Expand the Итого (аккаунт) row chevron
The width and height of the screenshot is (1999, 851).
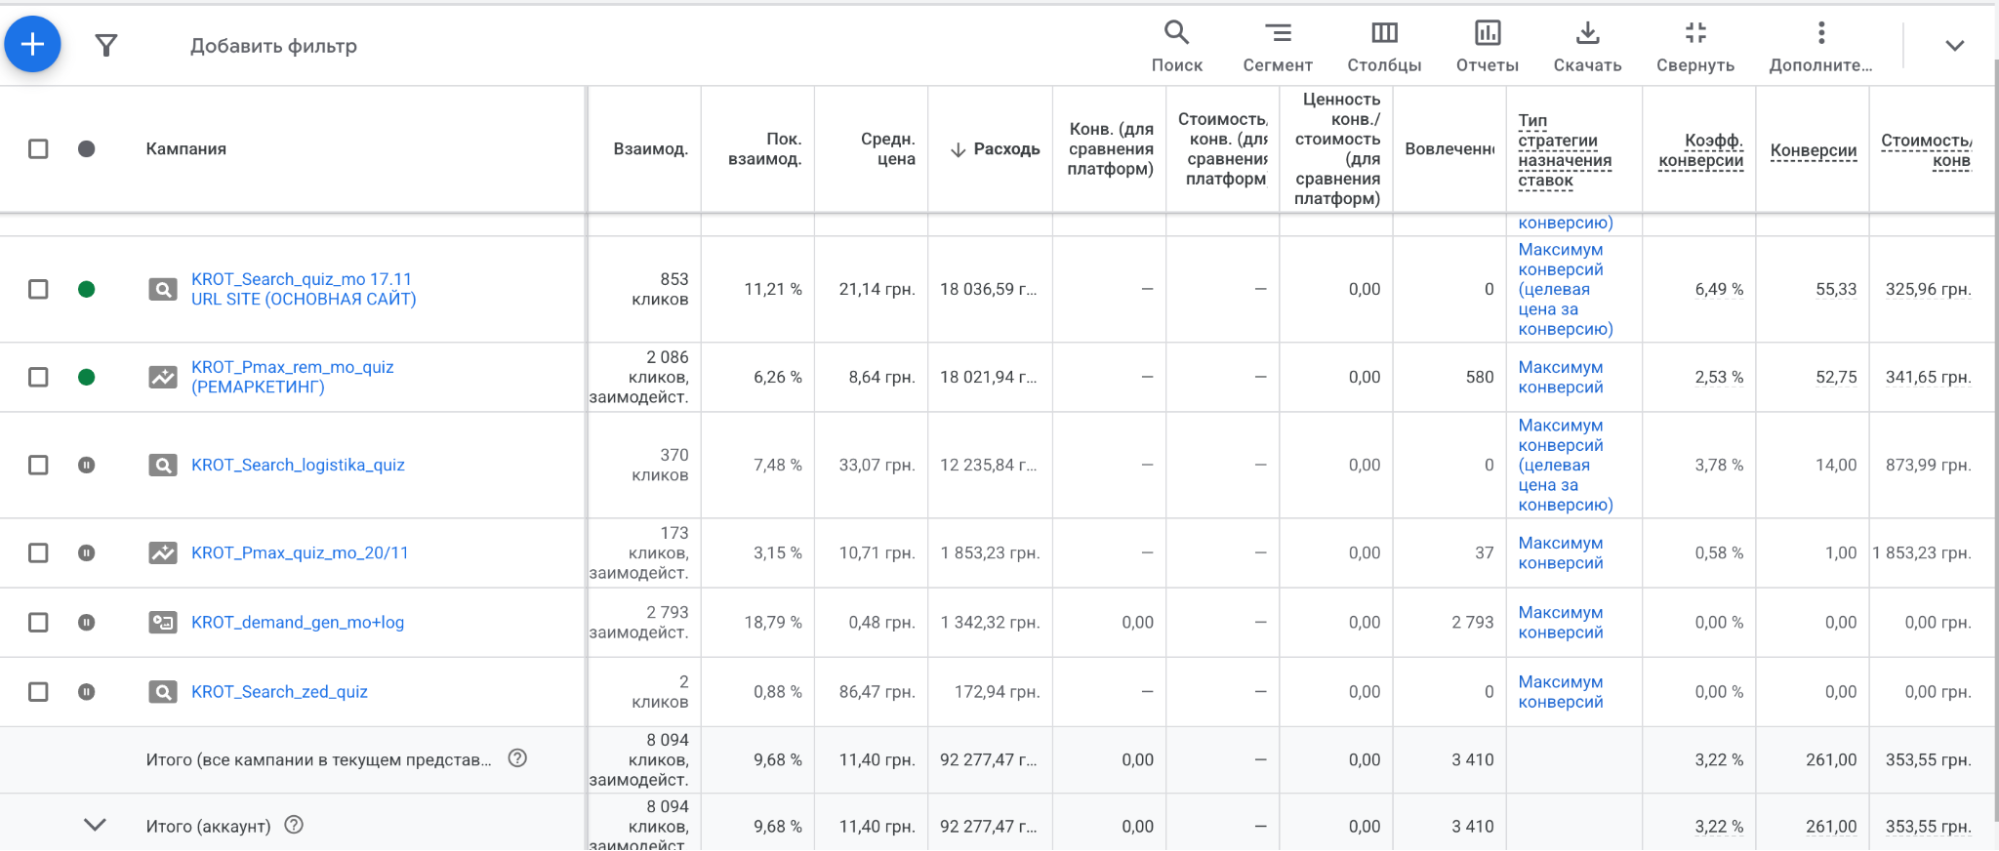[x=95, y=825]
